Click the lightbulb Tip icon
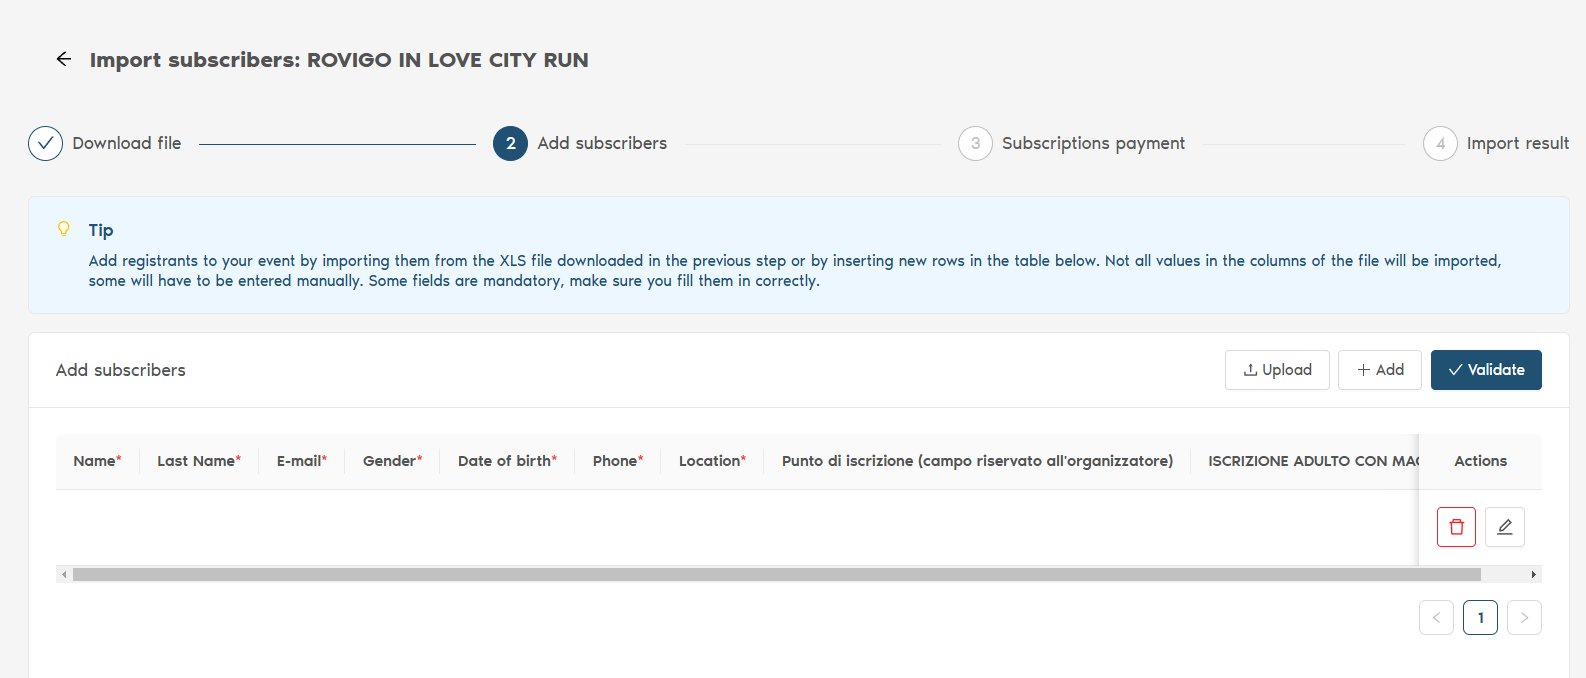This screenshot has height=678, width=1586. tap(64, 229)
